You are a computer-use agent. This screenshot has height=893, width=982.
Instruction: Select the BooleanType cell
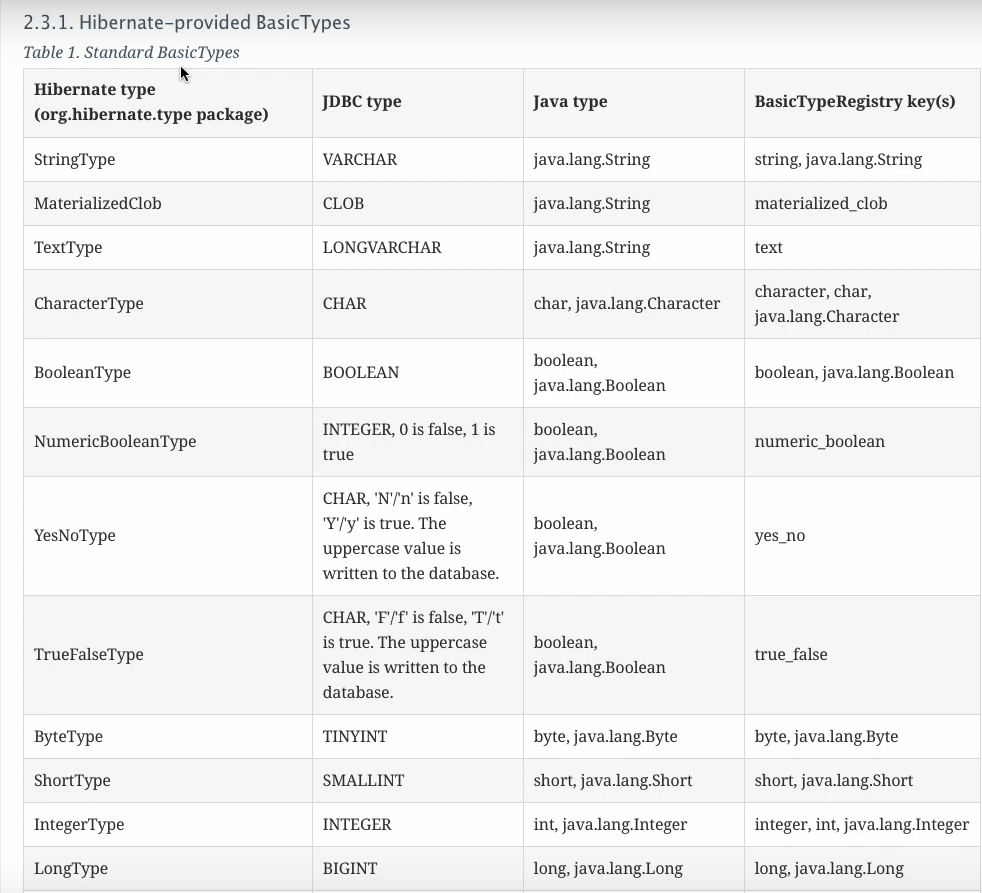pyautogui.click(x=168, y=373)
